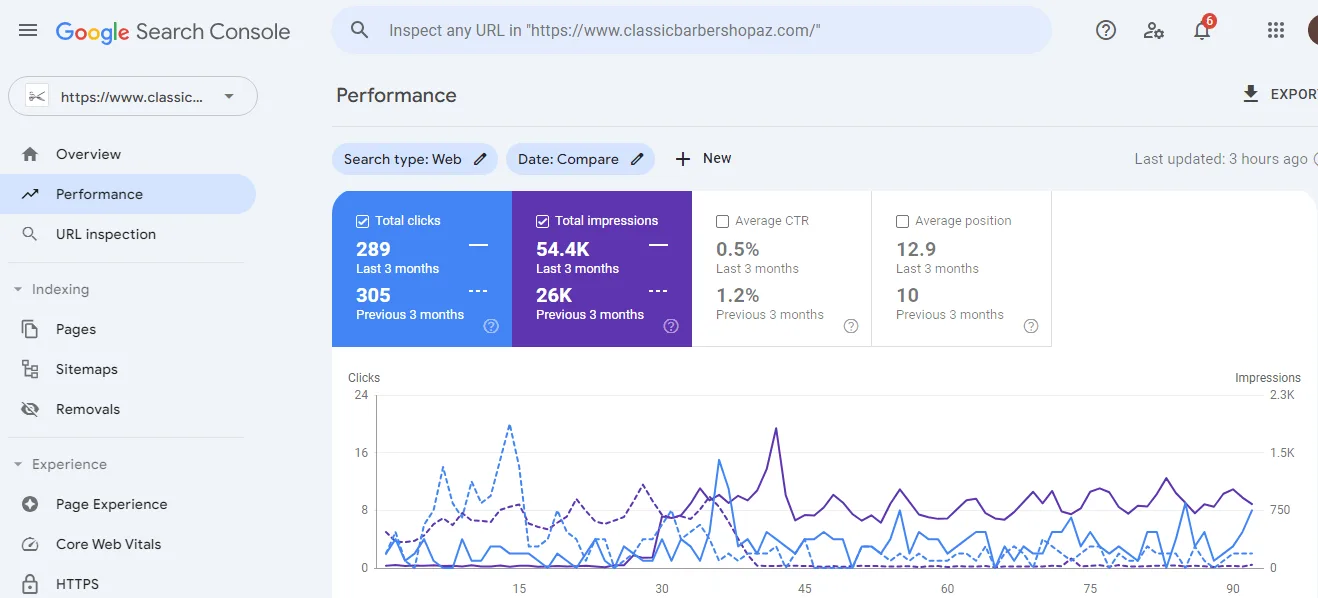Go to Overview in sidebar
The height and width of the screenshot is (598, 1318).
[x=128, y=154]
